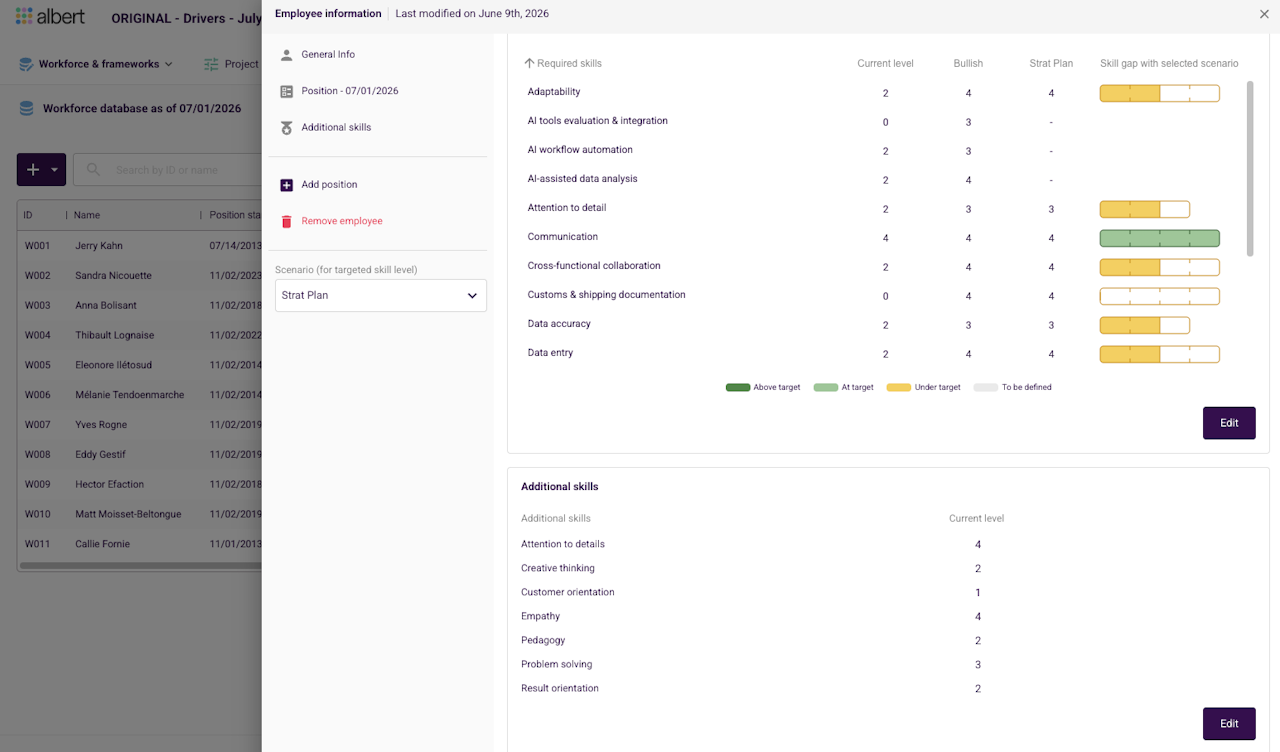Image resolution: width=1280 pixels, height=752 pixels.
Task: Click the Workforce database stack icon
Action: pyautogui.click(x=26, y=108)
